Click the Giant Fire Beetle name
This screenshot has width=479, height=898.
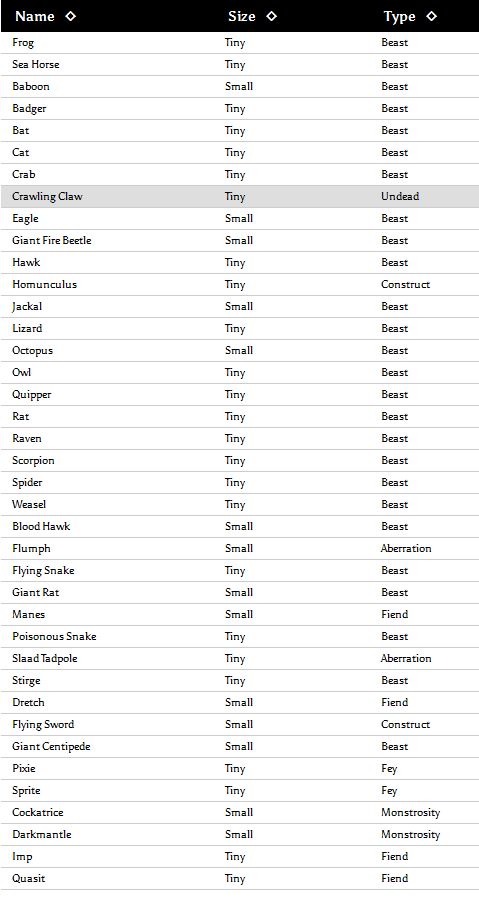click(52, 241)
